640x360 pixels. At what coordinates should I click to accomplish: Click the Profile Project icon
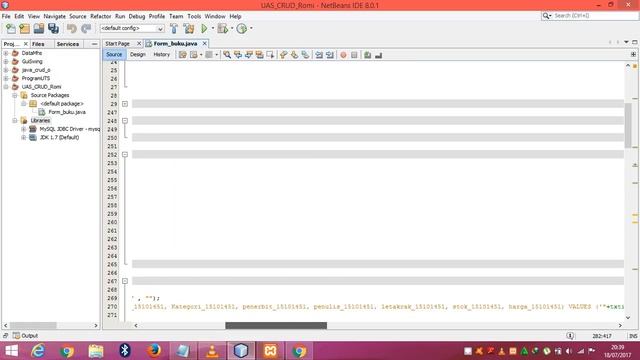[242, 28]
